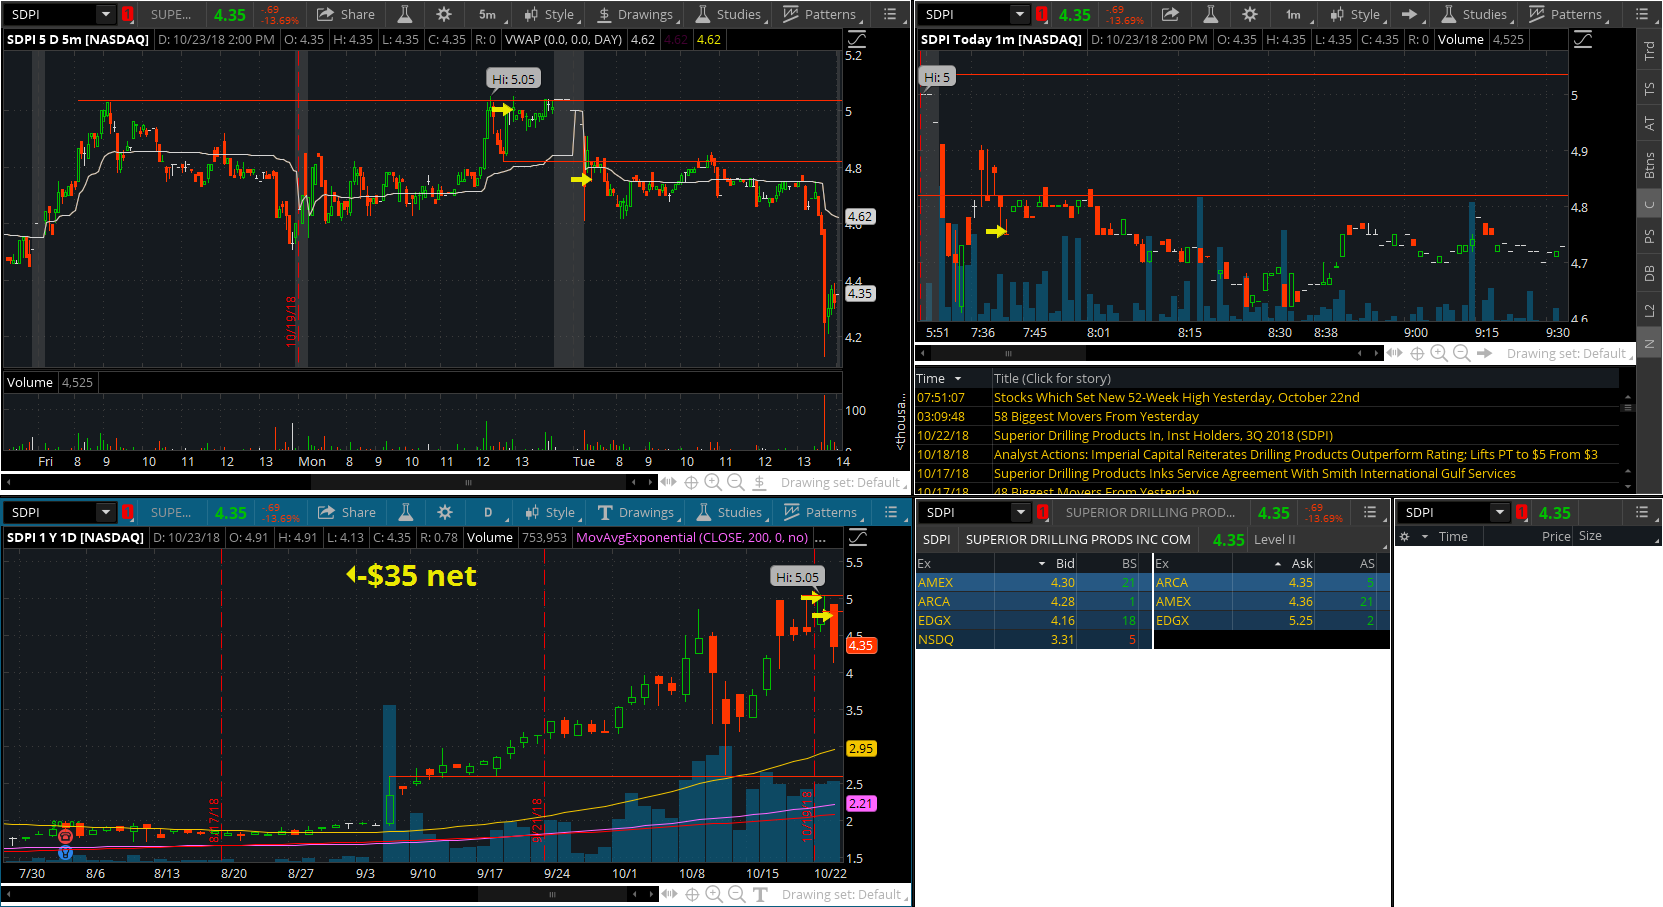Click the price axis settings icon on the 1m chart
1663x907 pixels.
[x=1583, y=40]
